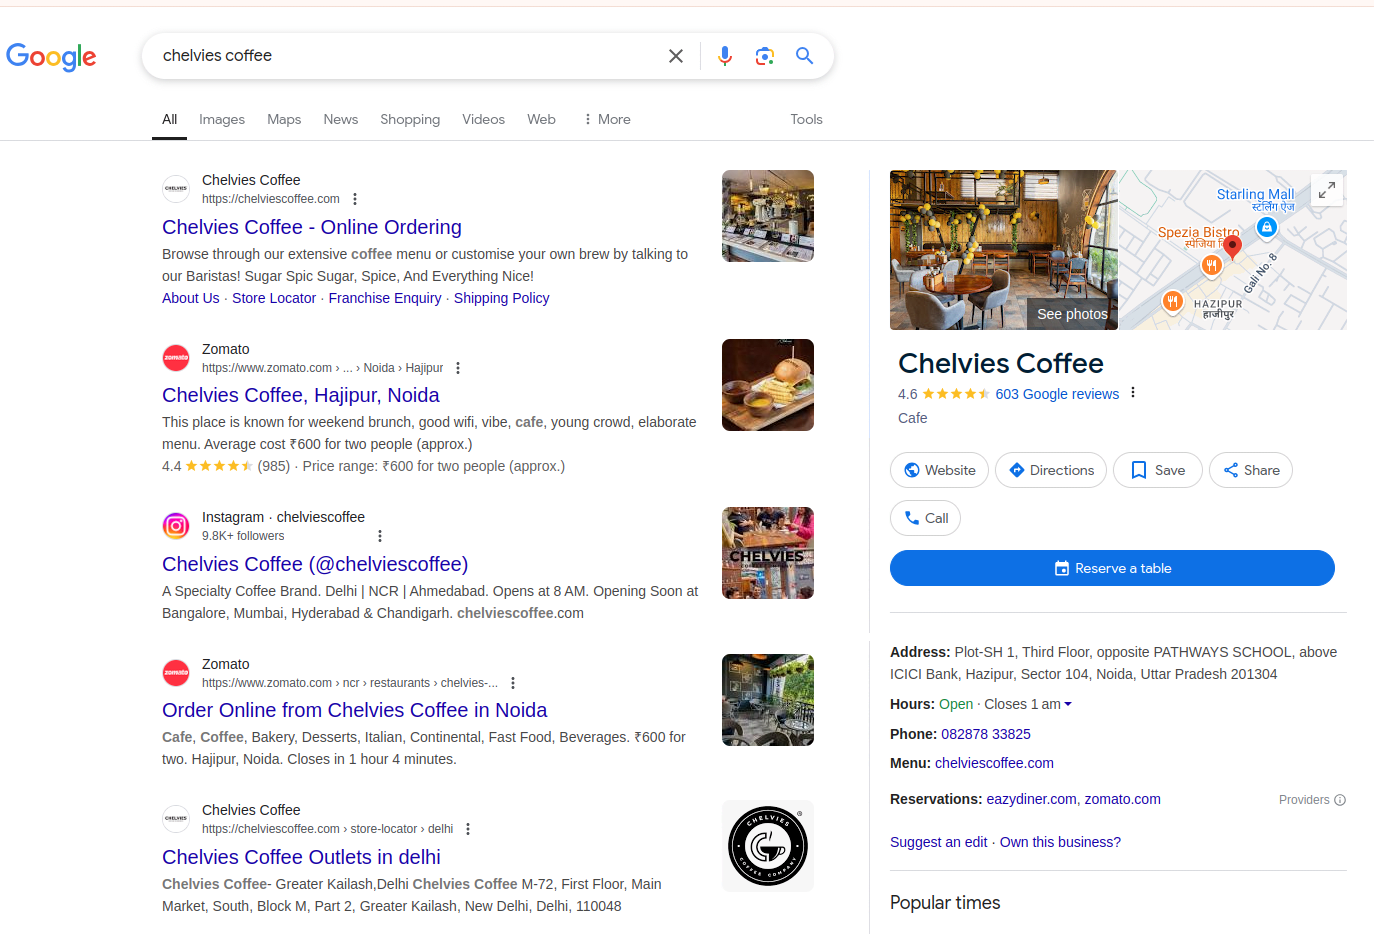Viewport: 1374px width, 934px height.
Task: Switch to the Maps tab
Action: coord(284,119)
